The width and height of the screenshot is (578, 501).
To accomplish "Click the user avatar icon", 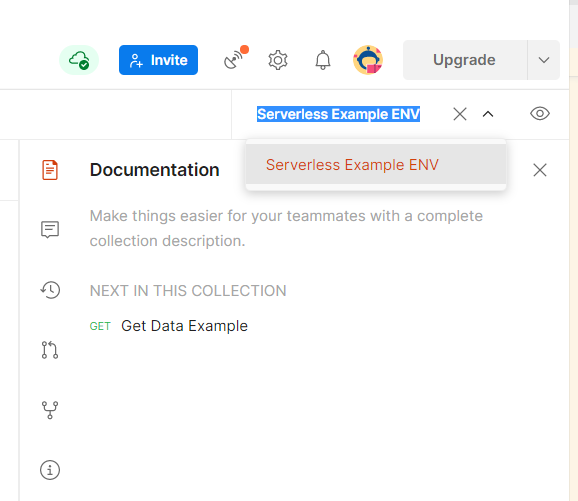I will point(368,60).
